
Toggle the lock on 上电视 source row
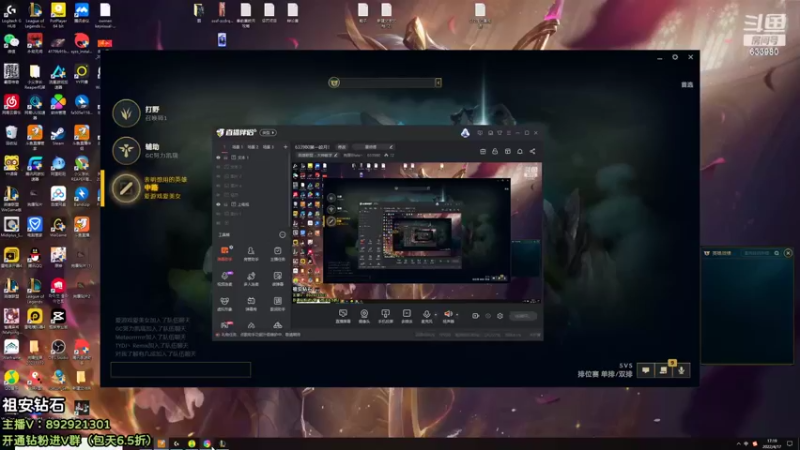(226, 204)
